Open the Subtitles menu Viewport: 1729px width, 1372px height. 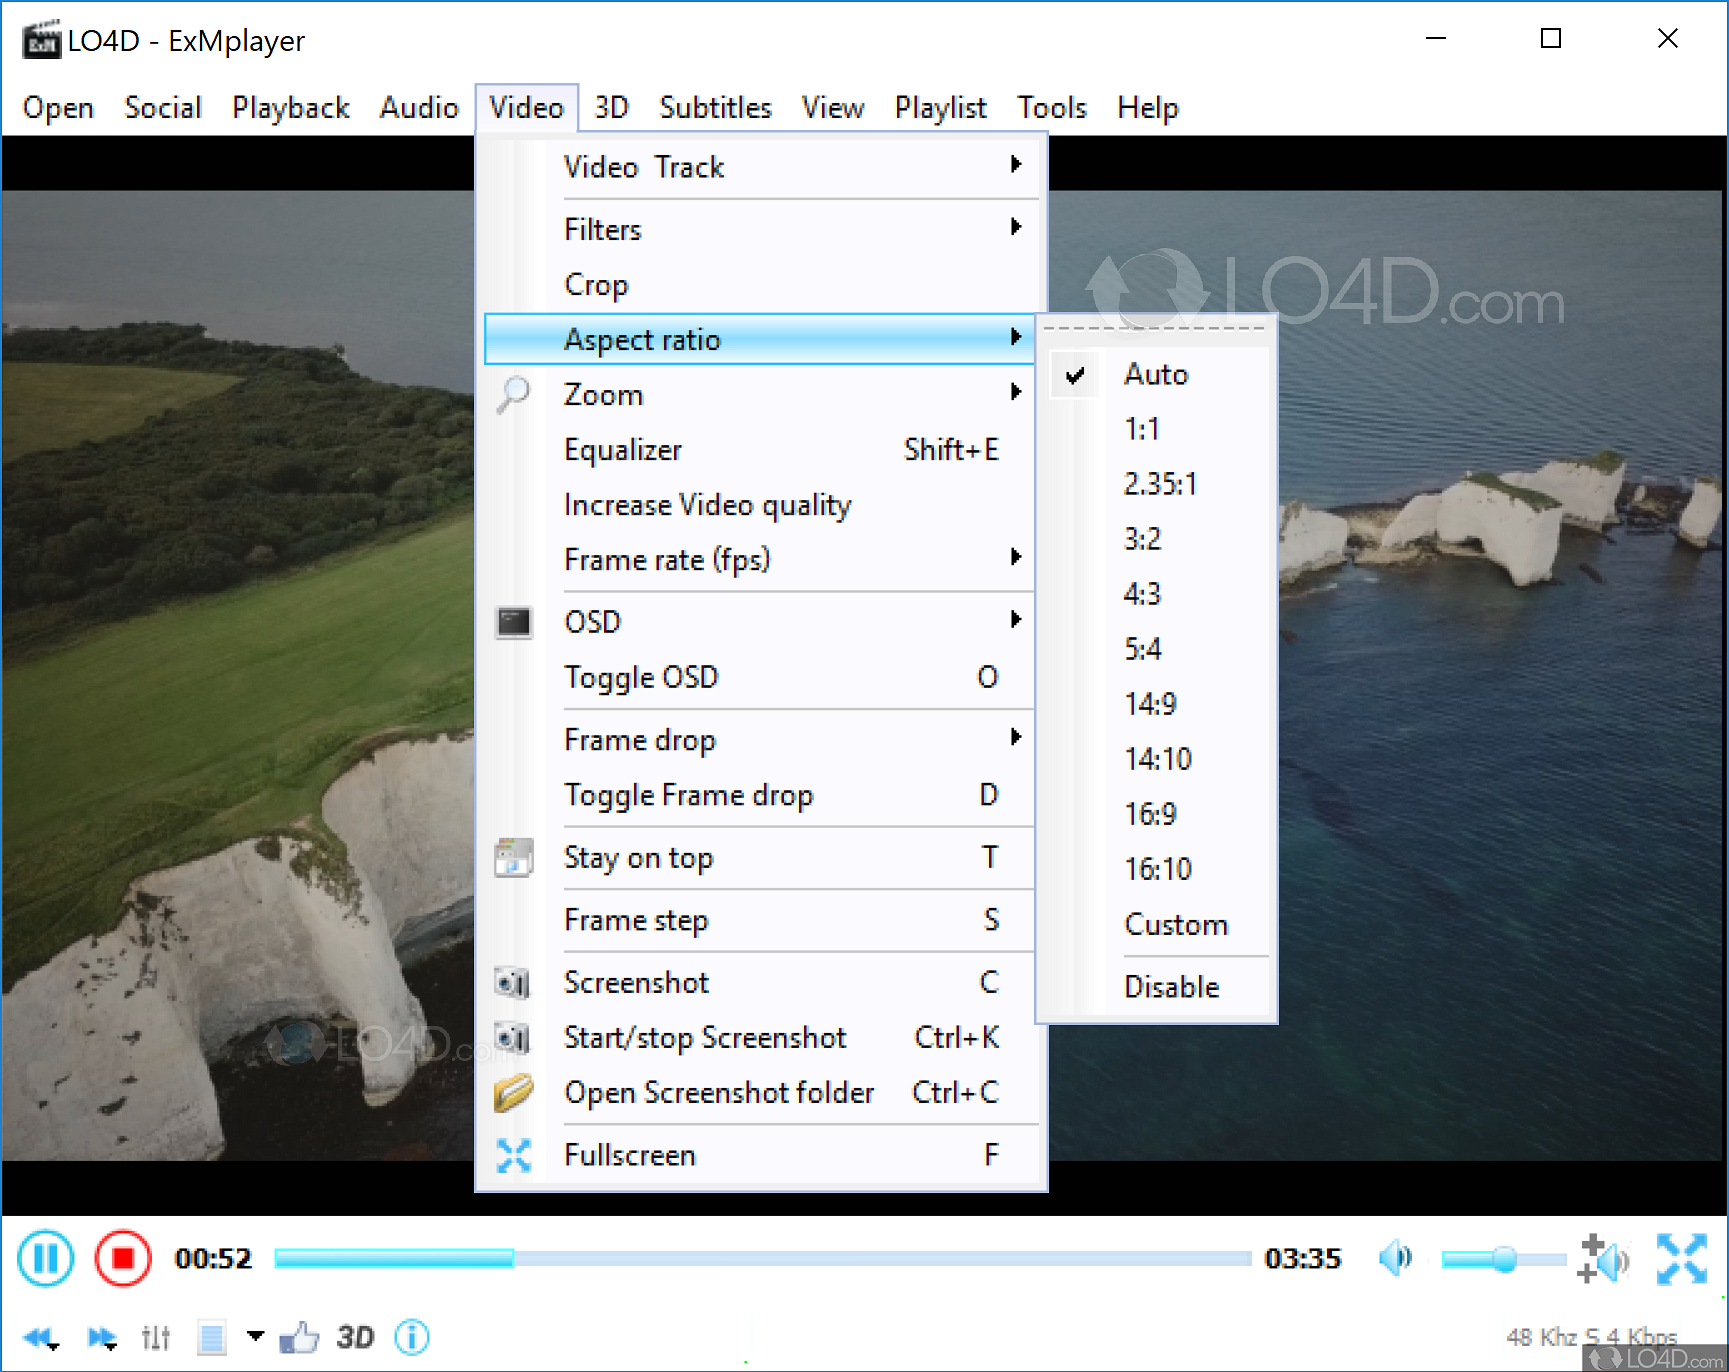(715, 108)
